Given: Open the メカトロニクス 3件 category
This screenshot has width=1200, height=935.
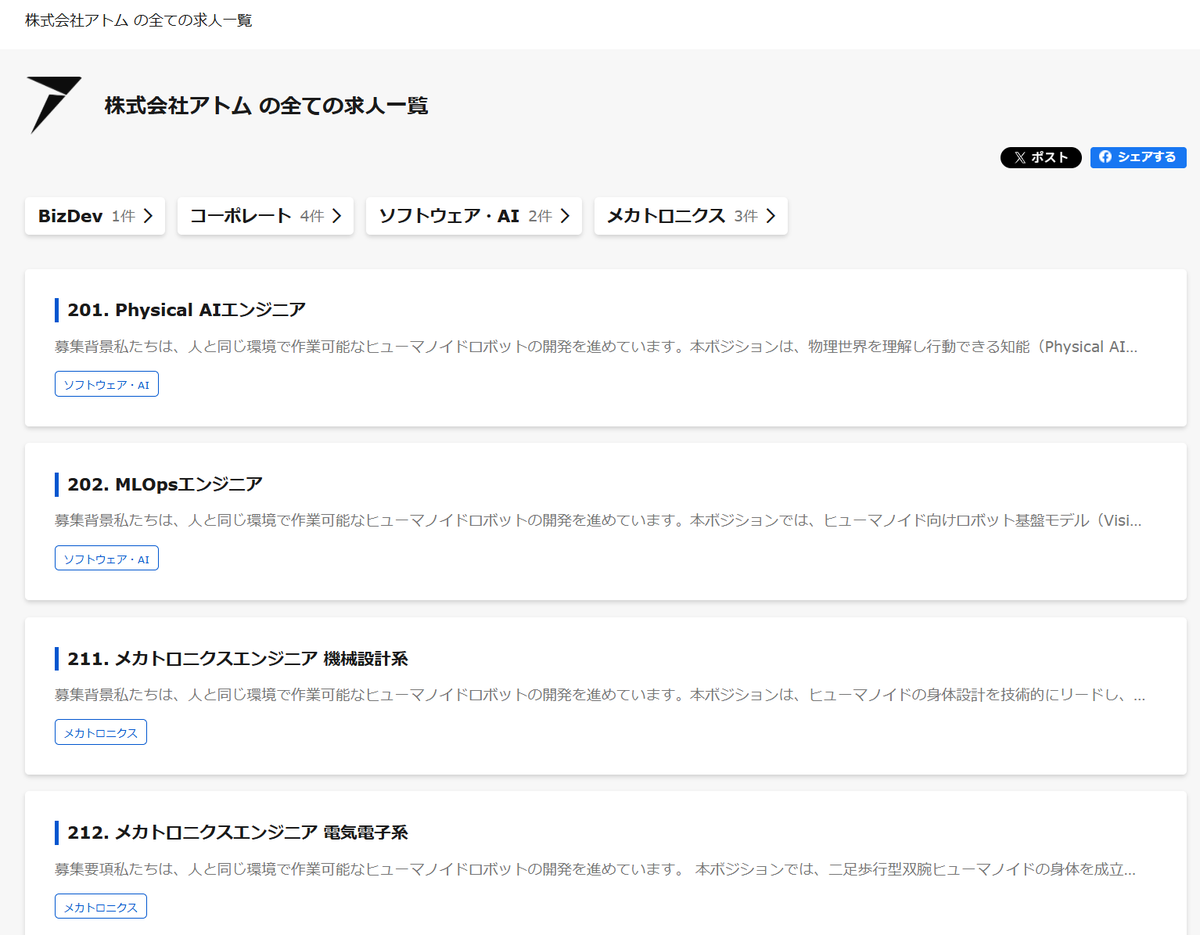Looking at the screenshot, I should point(691,216).
